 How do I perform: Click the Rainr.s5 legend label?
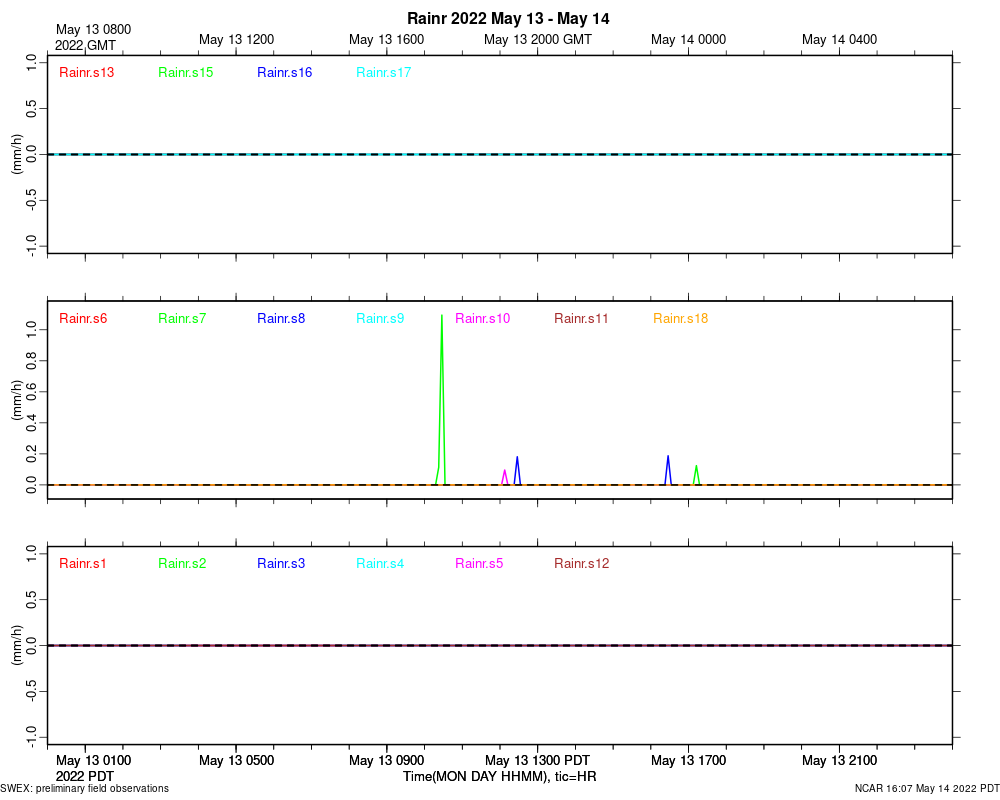pyautogui.click(x=479, y=563)
